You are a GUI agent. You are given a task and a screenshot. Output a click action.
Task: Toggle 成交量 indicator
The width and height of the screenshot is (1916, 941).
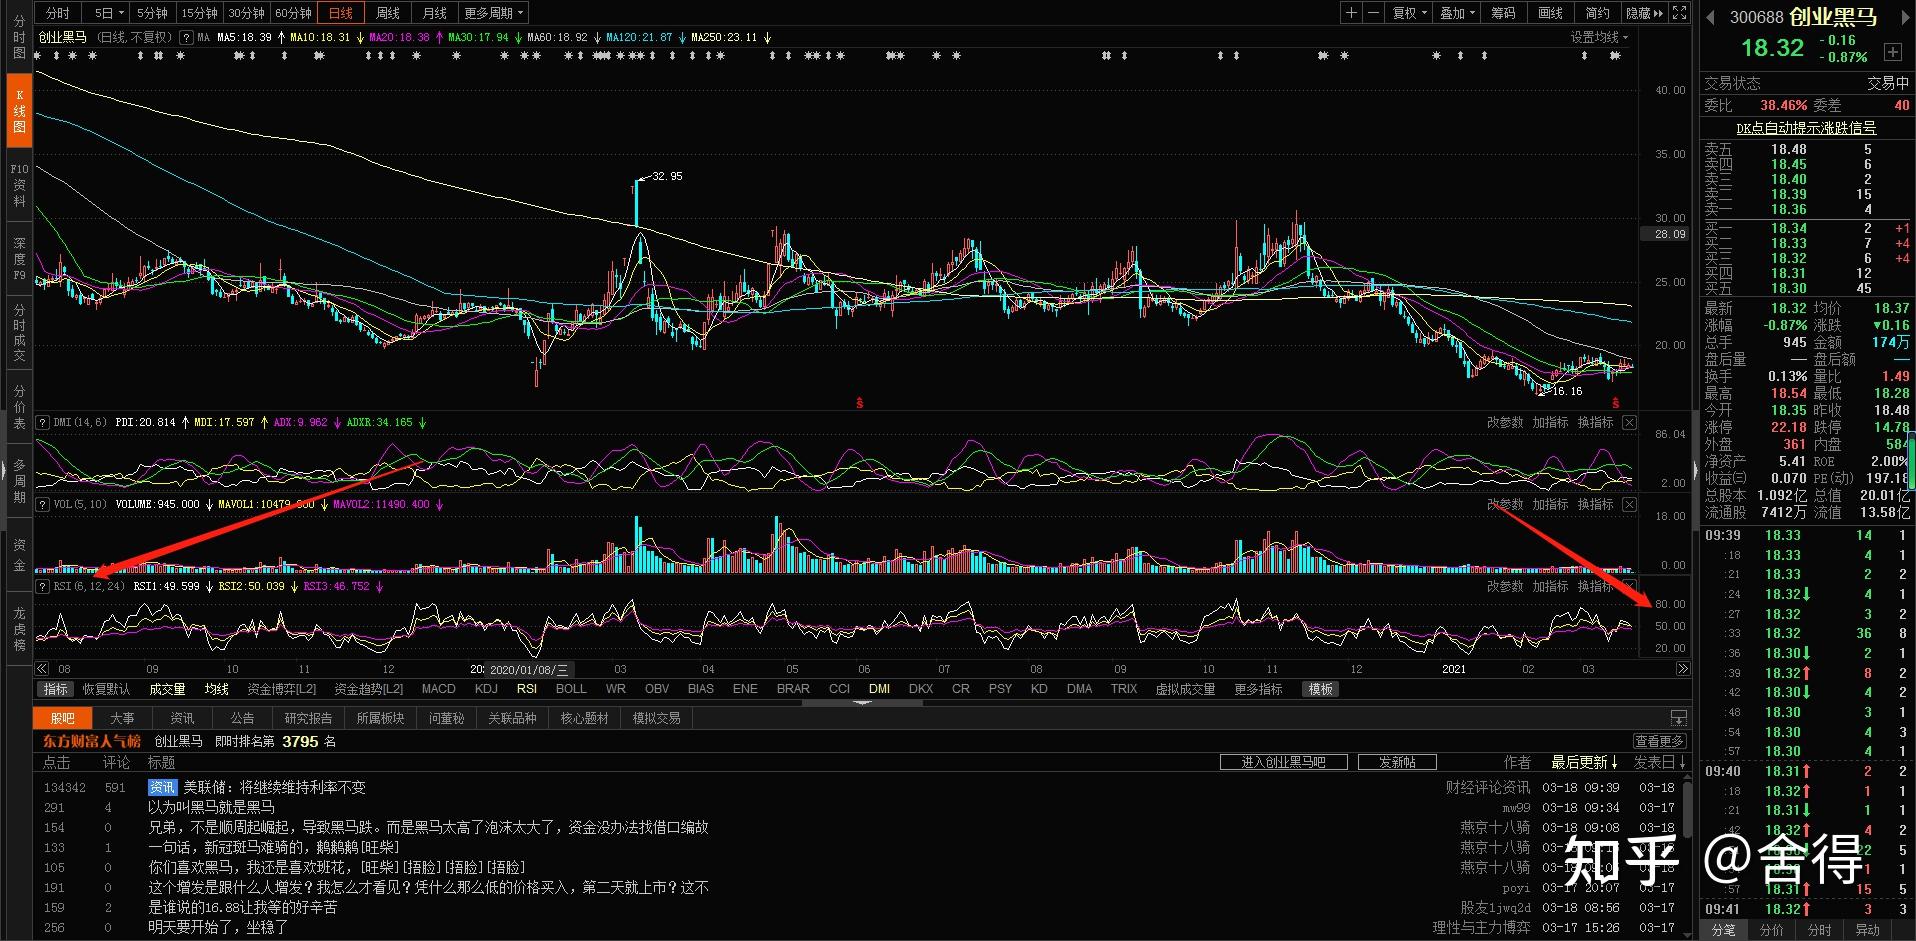point(167,689)
